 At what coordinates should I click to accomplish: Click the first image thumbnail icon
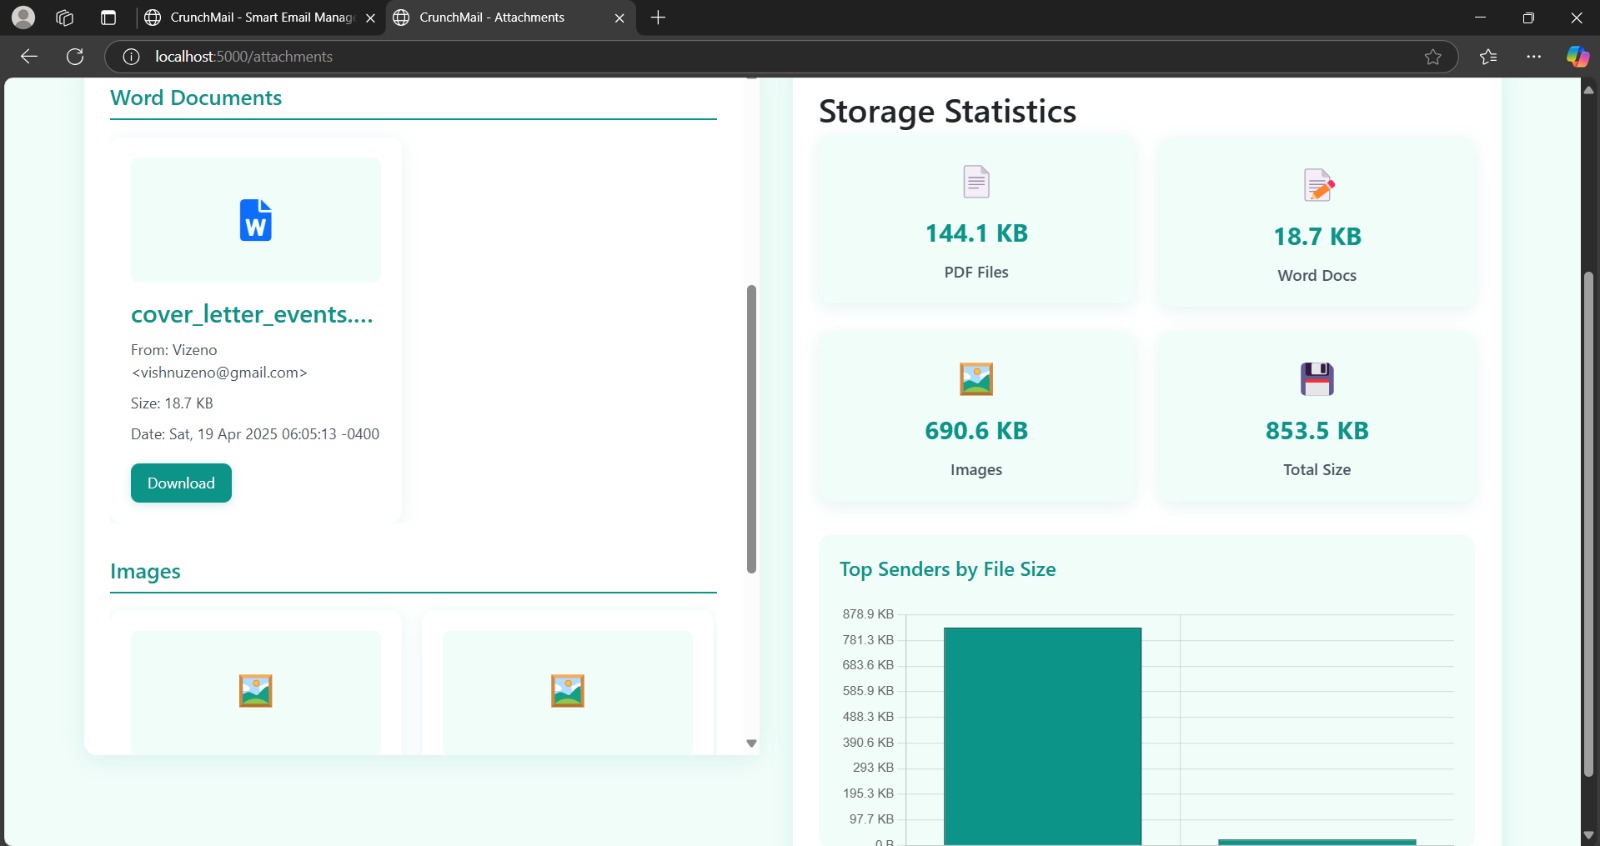[x=255, y=691]
